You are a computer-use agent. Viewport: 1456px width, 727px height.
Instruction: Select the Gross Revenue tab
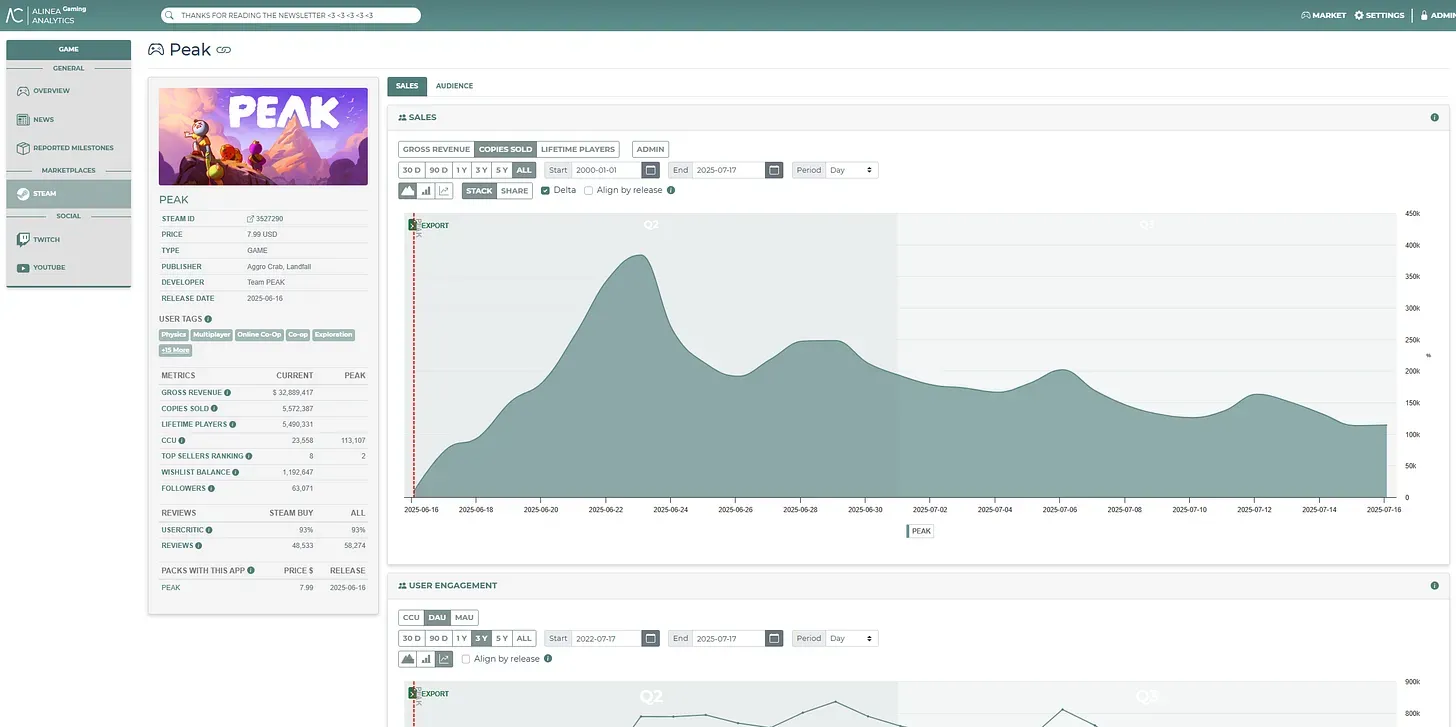coord(436,149)
